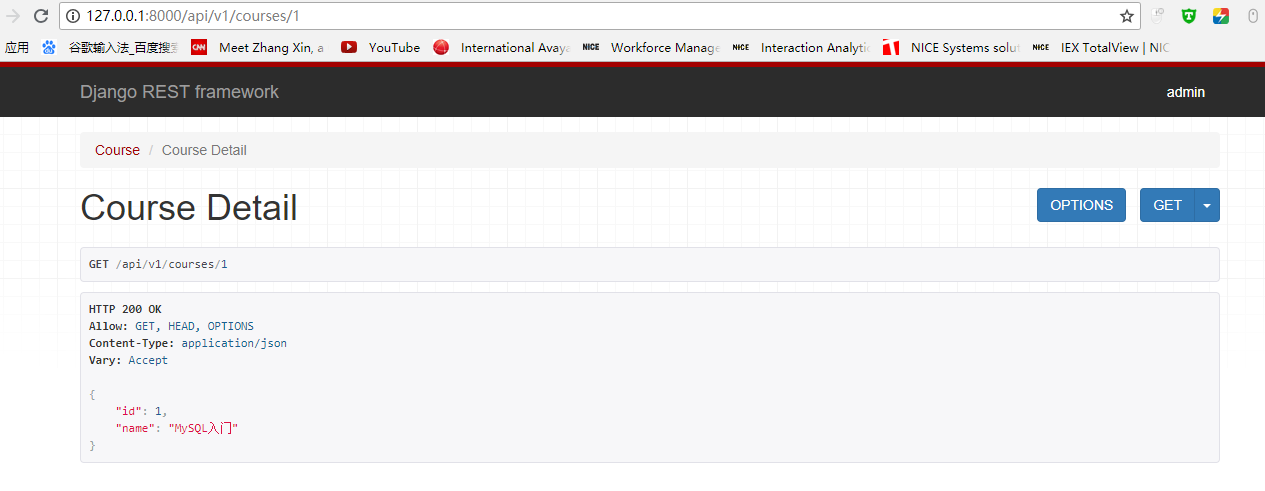The width and height of the screenshot is (1265, 491).
Task: Reload the page with the refresh icon
Action: click(41, 16)
